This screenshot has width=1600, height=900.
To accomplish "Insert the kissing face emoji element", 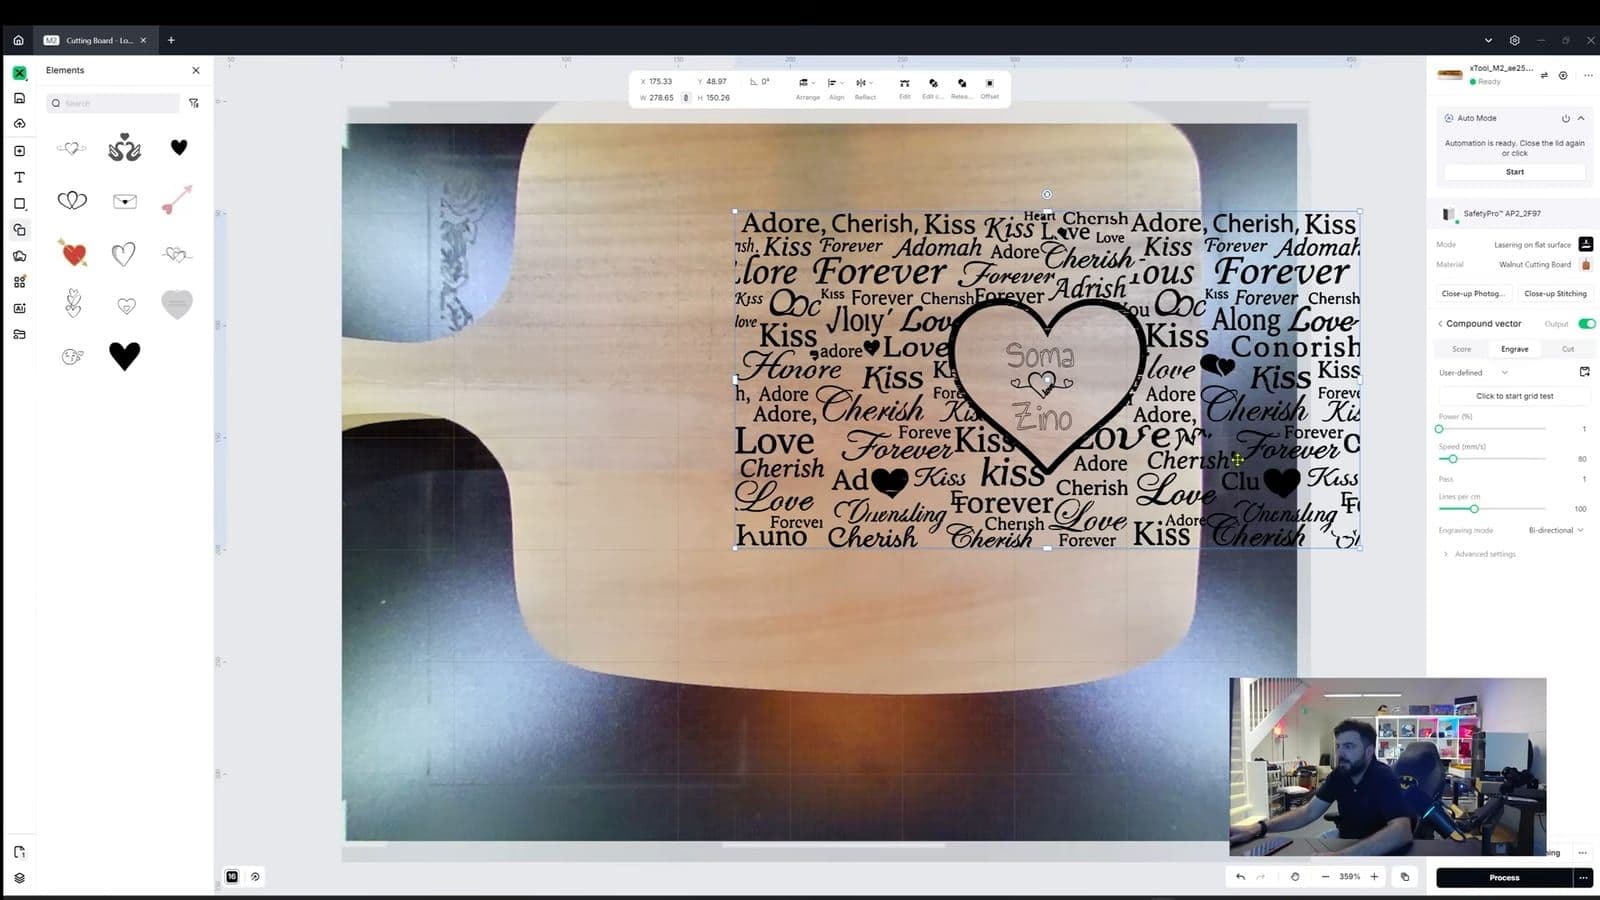I will pyautogui.click(x=72, y=356).
